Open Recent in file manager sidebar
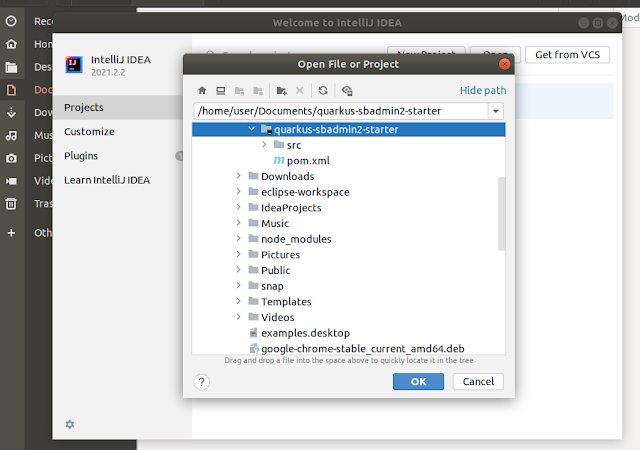This screenshot has height=450, width=640. 11,21
